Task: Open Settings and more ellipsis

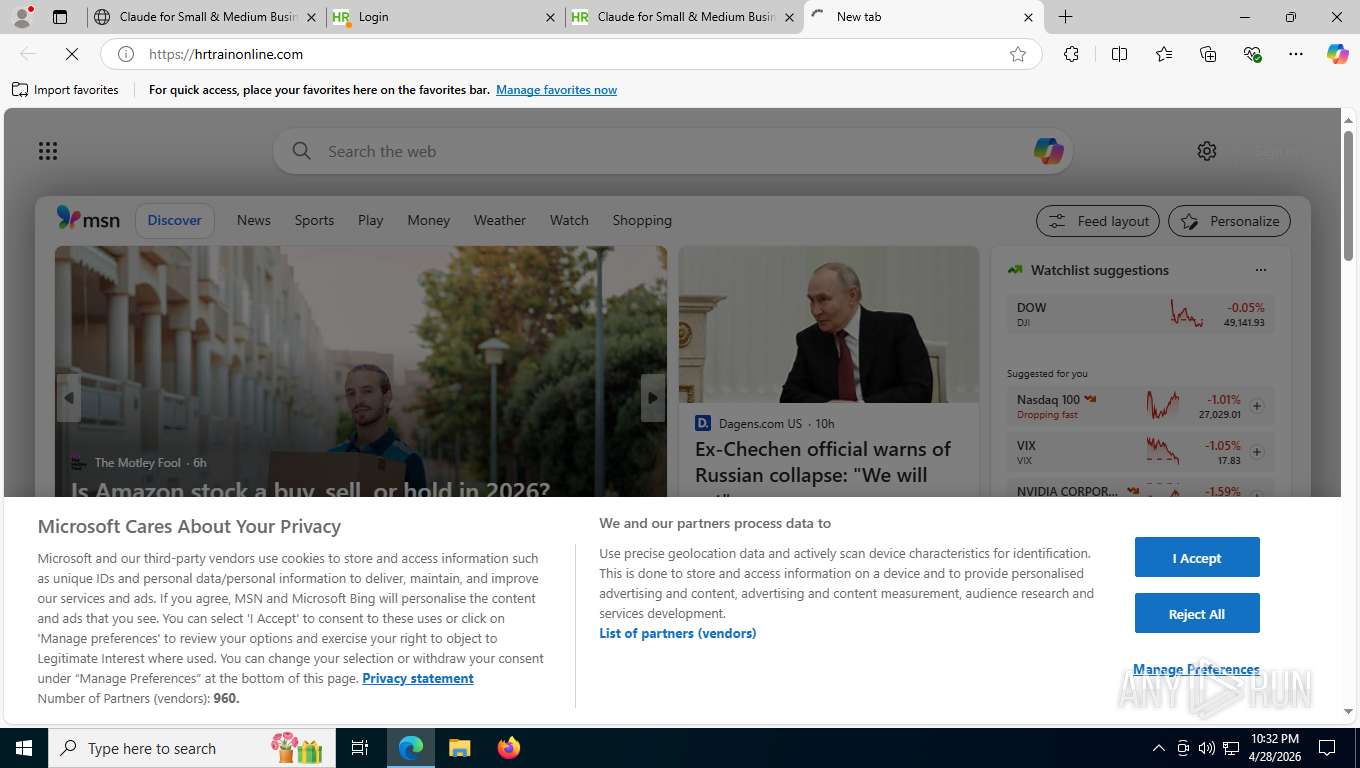Action: click(x=1296, y=54)
